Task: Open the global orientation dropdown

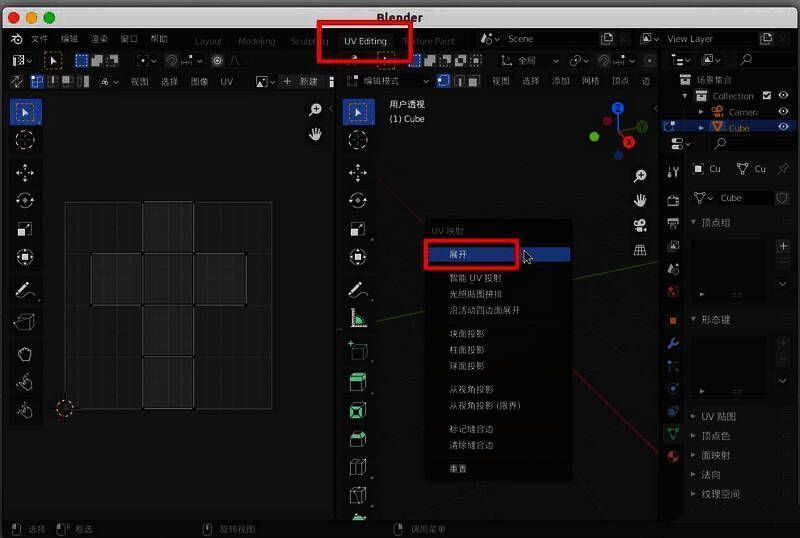Action: [x=530, y=61]
